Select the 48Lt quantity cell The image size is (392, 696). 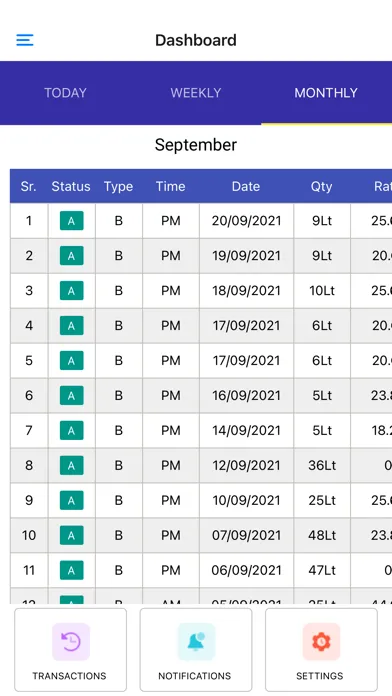click(322, 535)
